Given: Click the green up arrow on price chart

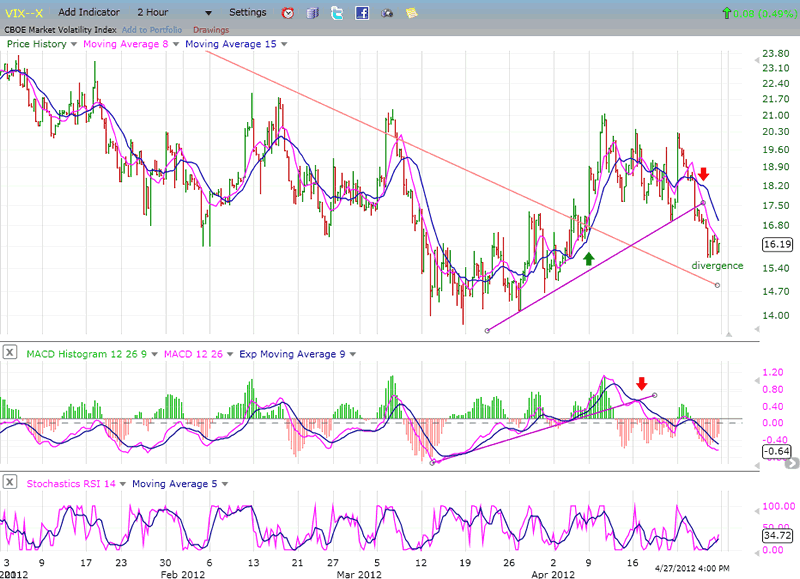Looking at the screenshot, I should (589, 258).
